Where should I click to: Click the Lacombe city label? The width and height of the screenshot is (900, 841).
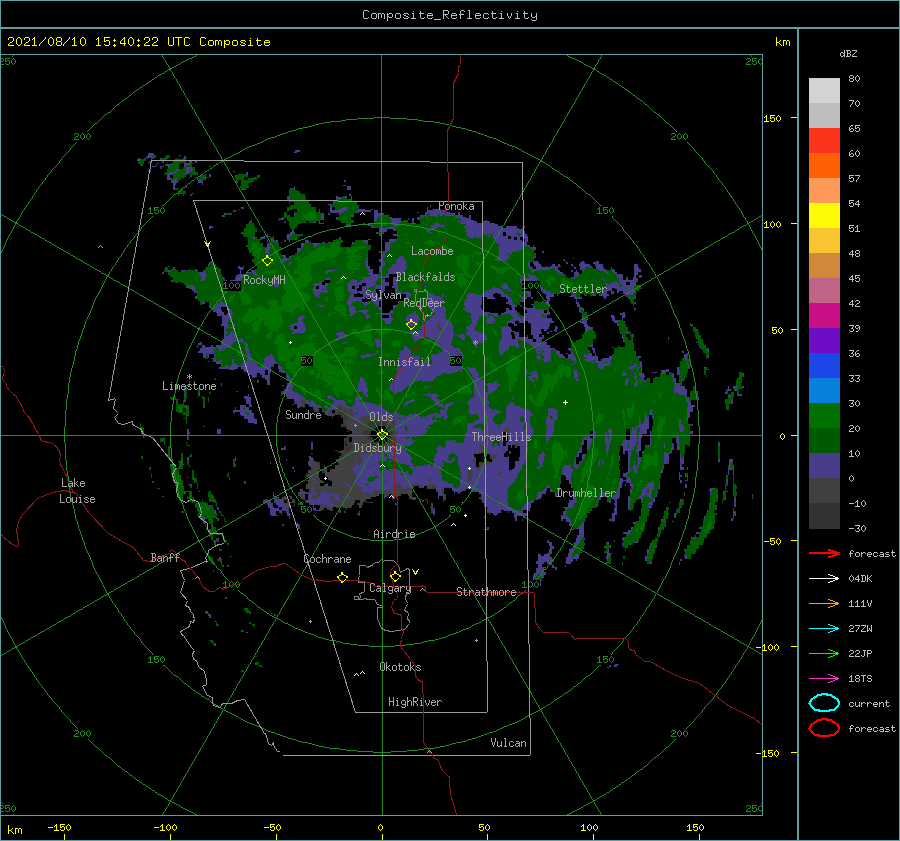tap(432, 251)
